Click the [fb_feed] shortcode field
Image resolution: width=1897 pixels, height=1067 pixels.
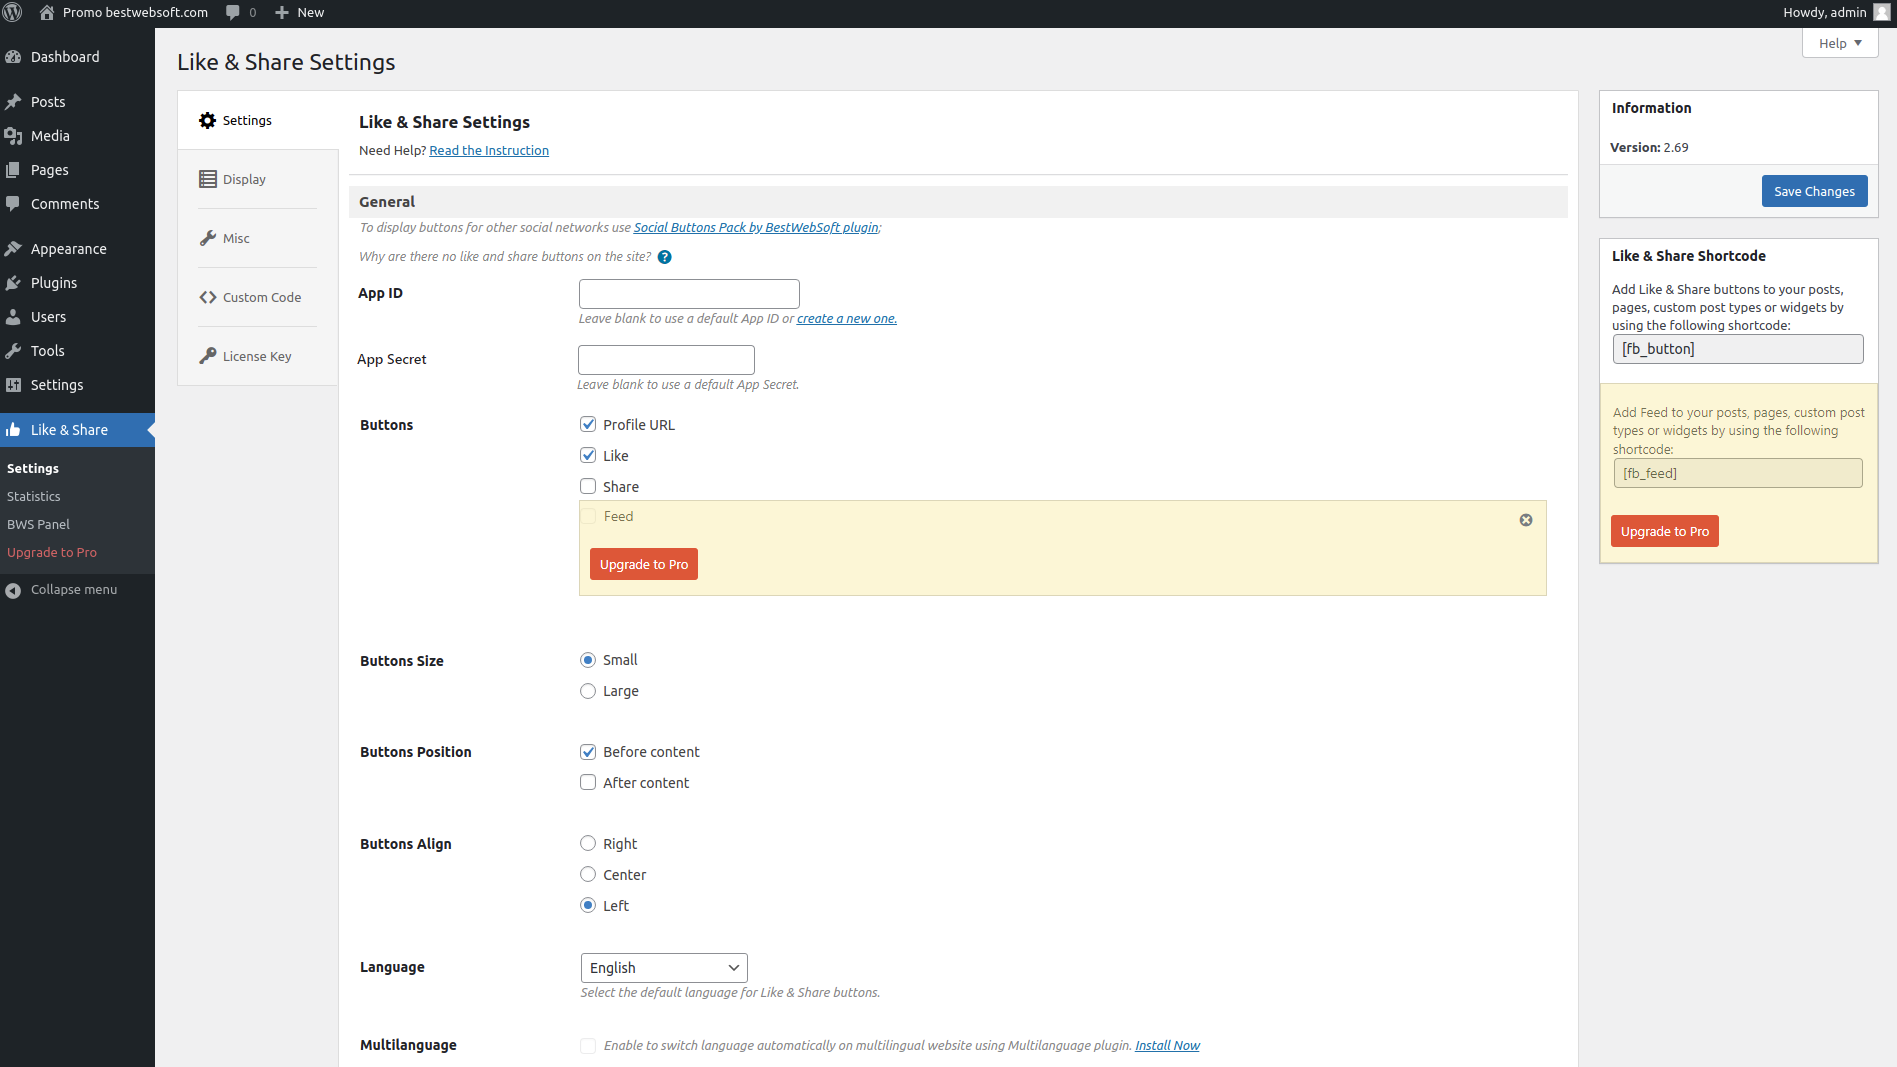point(1738,473)
